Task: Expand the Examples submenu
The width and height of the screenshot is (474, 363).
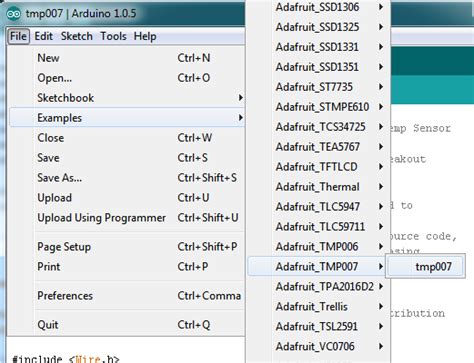Action: point(127,118)
